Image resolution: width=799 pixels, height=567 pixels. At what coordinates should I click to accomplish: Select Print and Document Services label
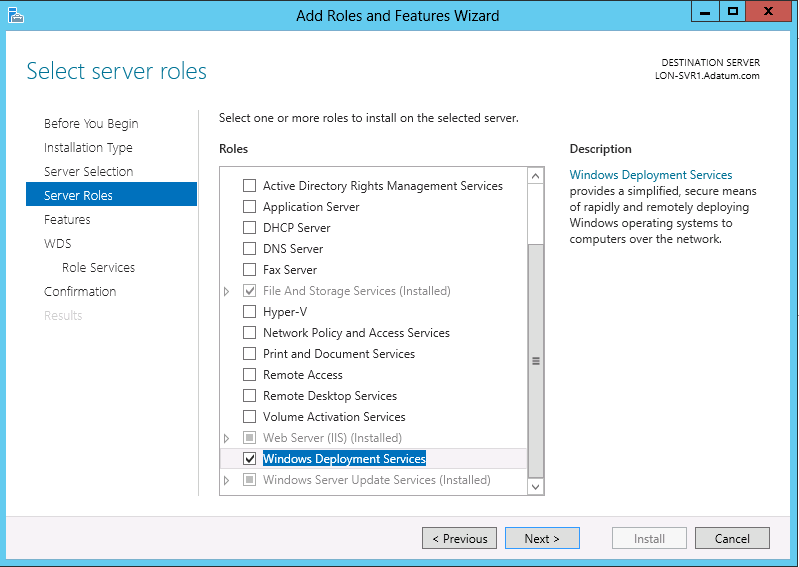click(338, 354)
